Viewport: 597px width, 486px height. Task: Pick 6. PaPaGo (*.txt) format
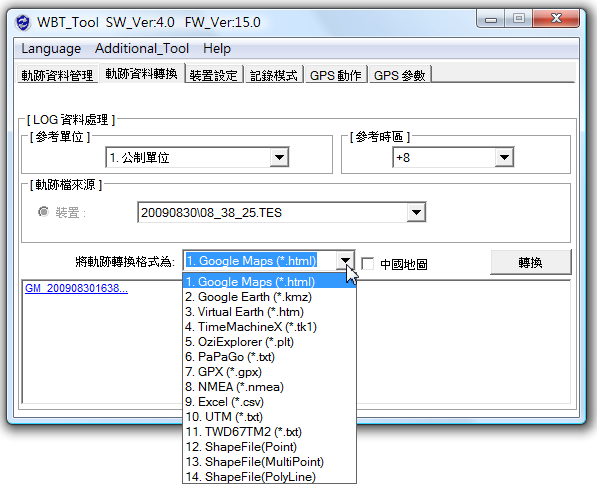270,357
